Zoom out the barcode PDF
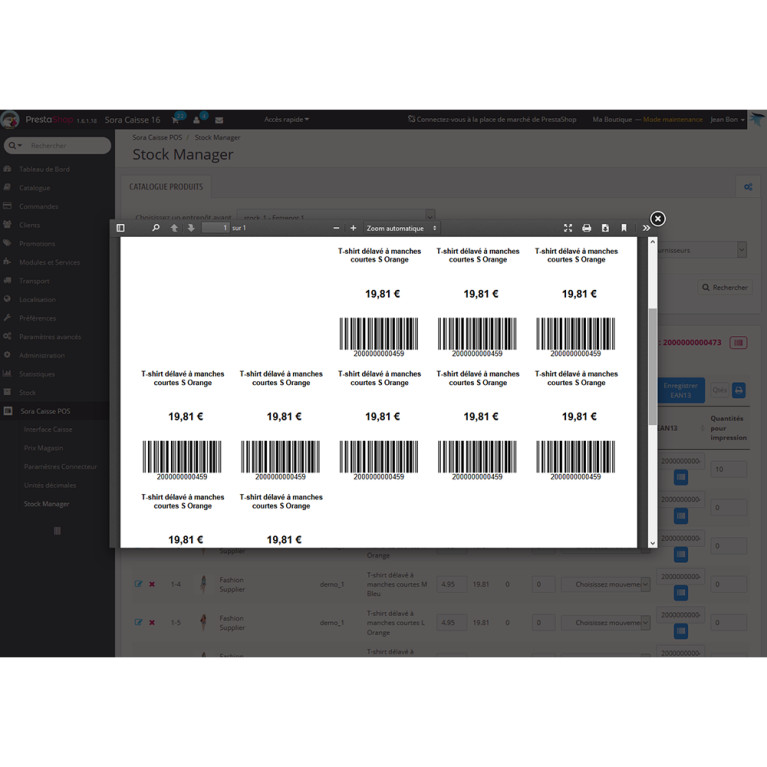This screenshot has height=767, width=767. [336, 228]
